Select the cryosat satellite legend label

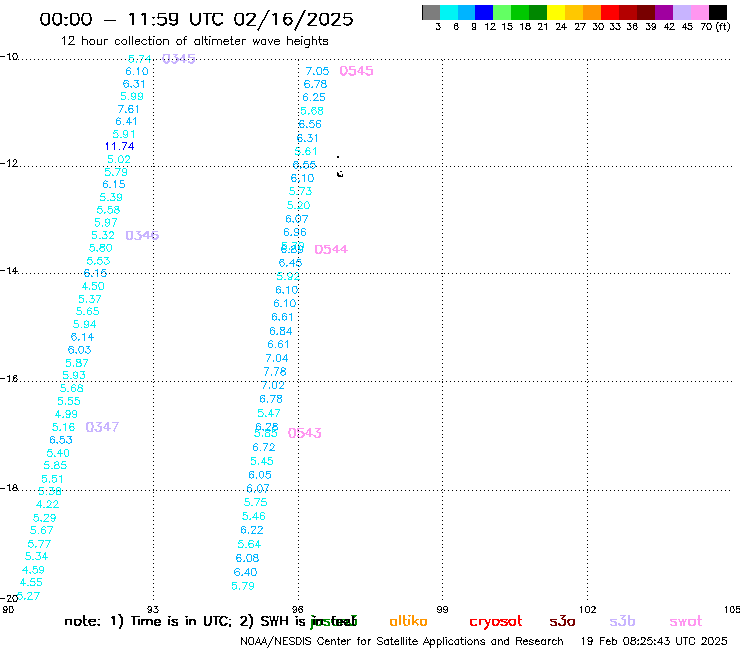pyautogui.click(x=496, y=622)
